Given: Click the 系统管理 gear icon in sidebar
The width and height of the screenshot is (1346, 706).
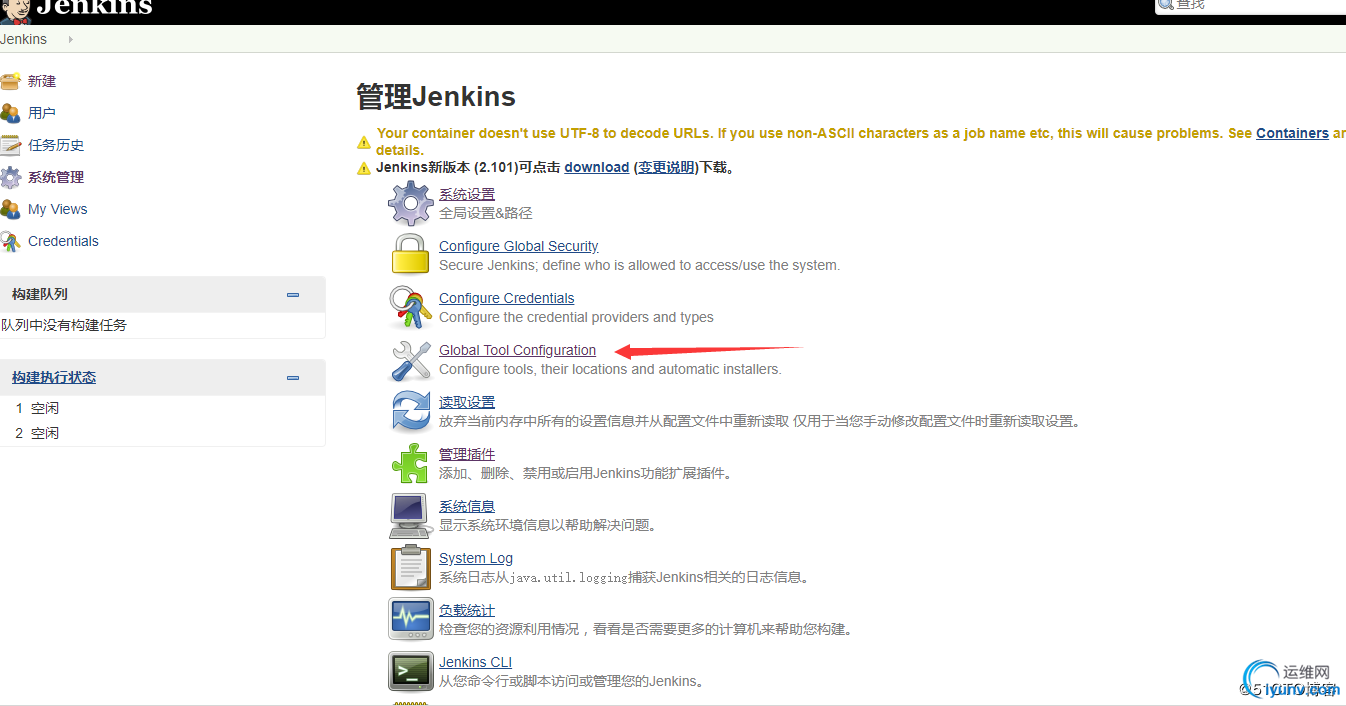Looking at the screenshot, I should (10, 177).
